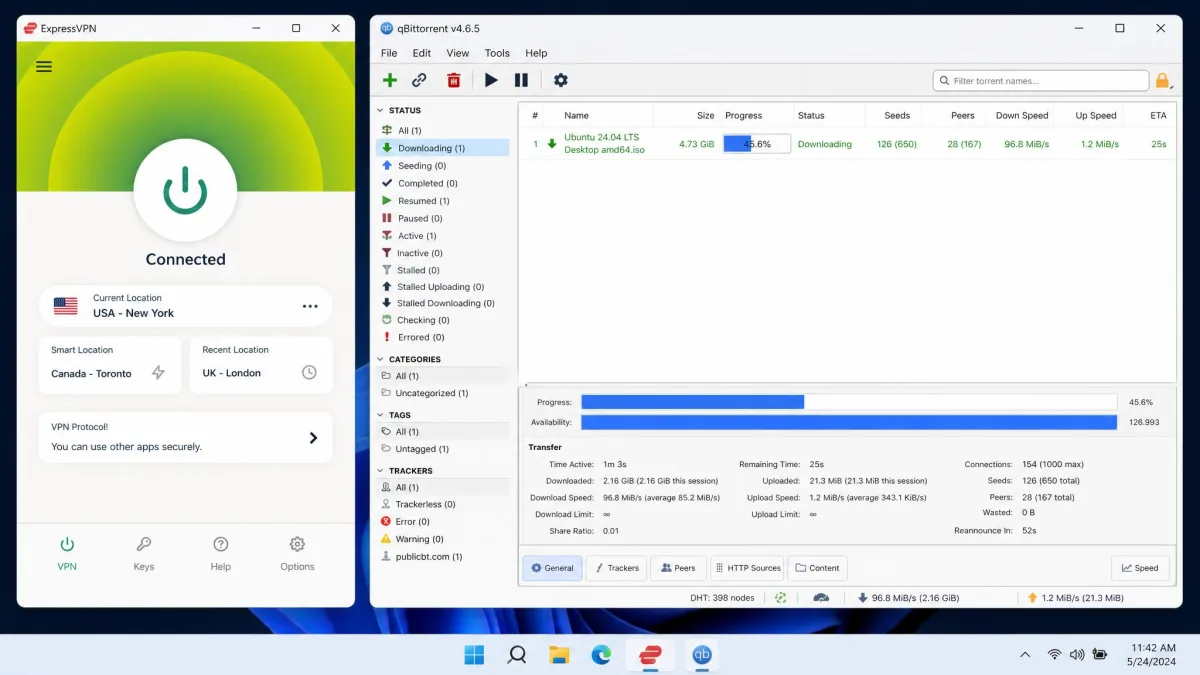The height and width of the screenshot is (675, 1200).
Task: Click the torrent's 45.6% progress bar cell
Action: coord(757,144)
